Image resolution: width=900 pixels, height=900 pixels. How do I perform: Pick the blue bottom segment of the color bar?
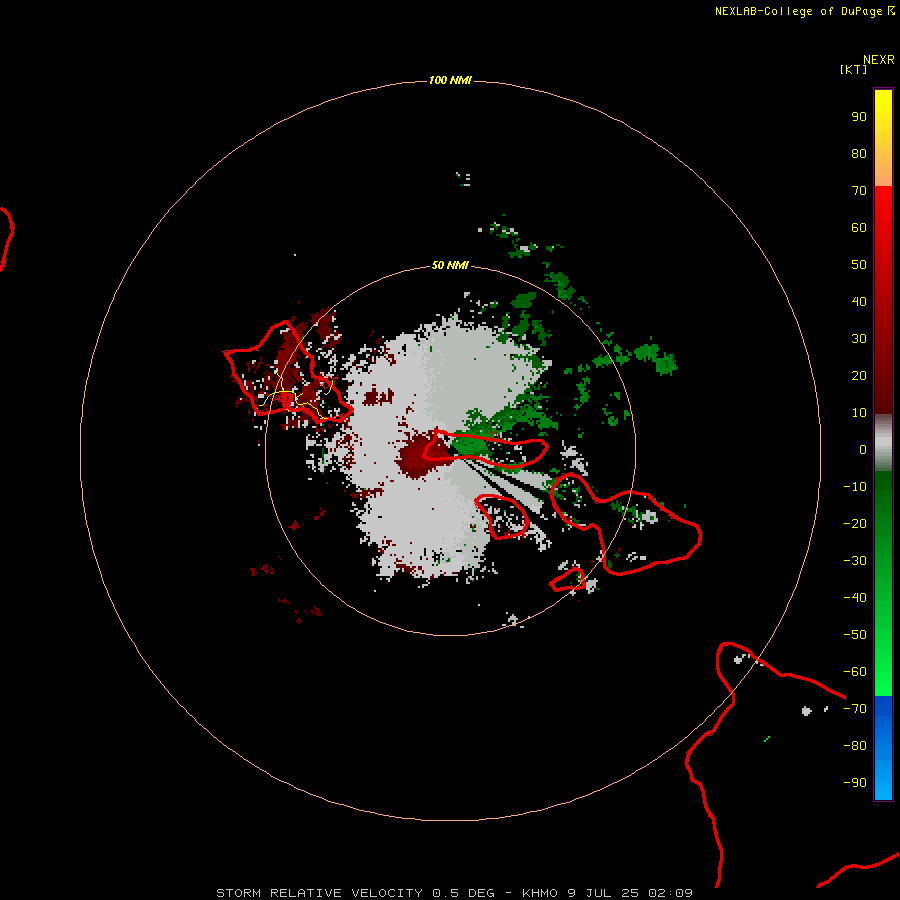coord(883,748)
